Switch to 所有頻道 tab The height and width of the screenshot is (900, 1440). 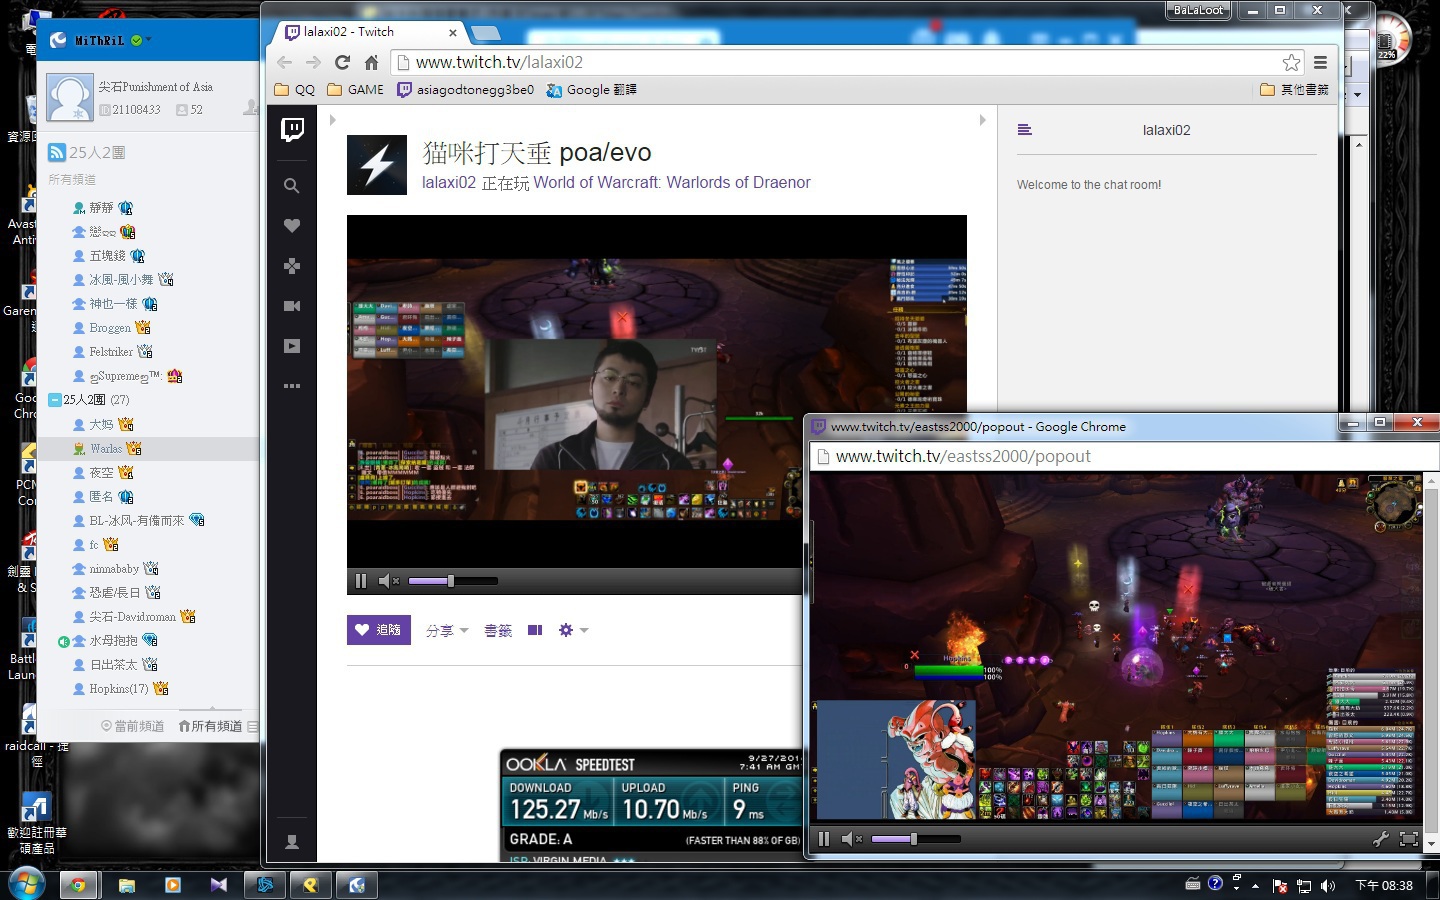click(210, 726)
